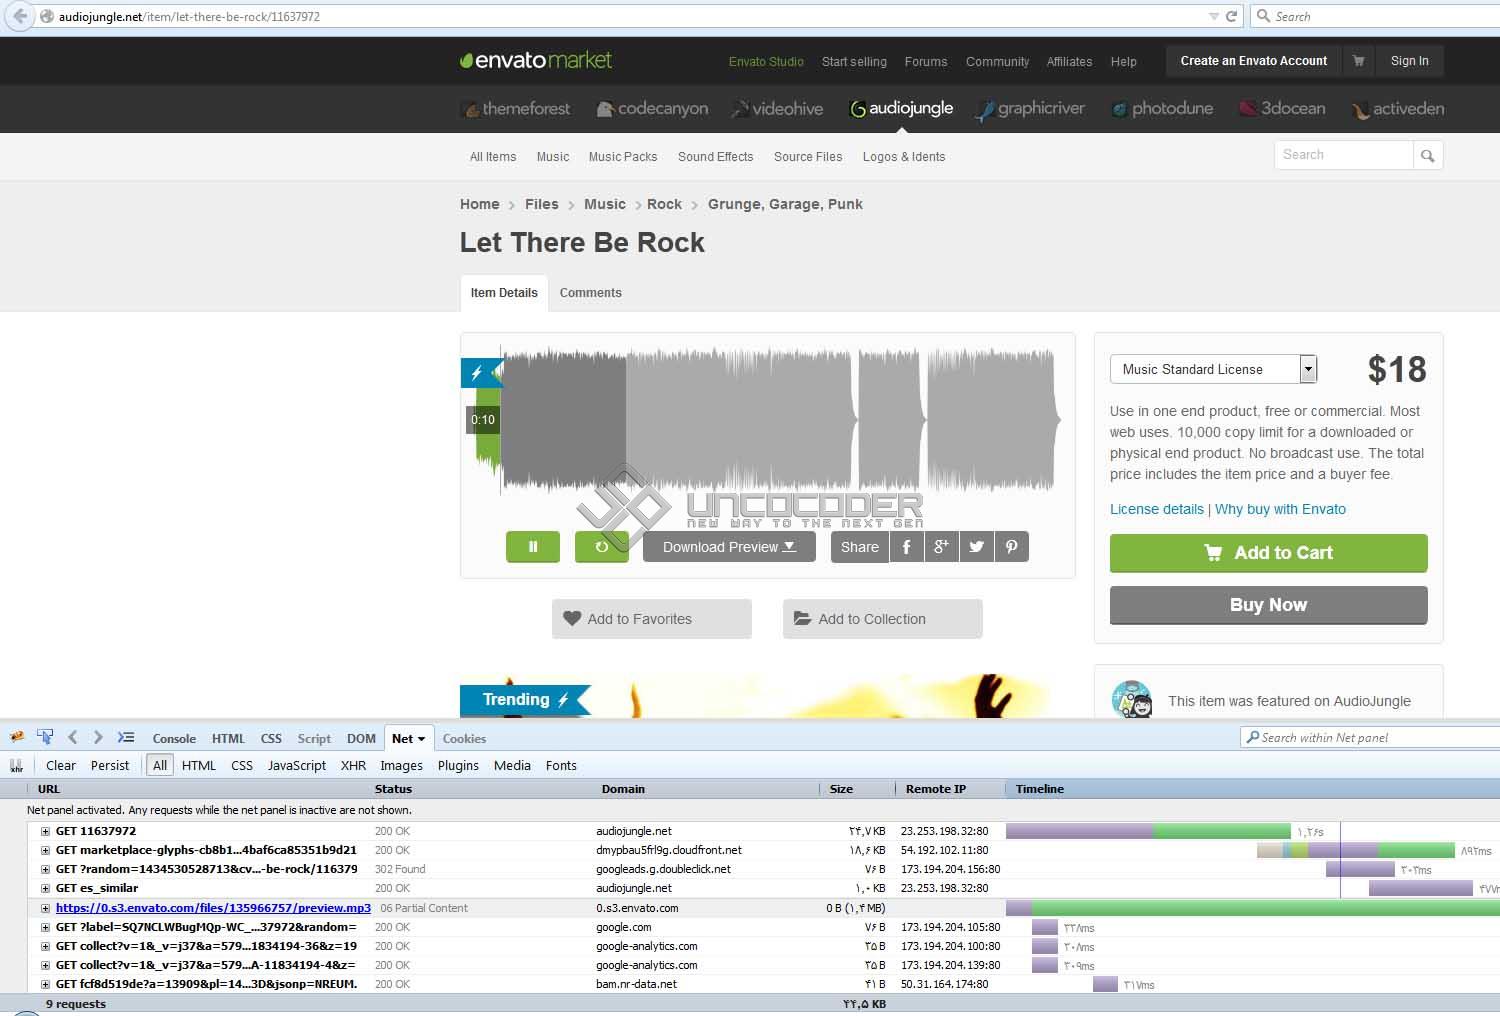Open the Download Preview dropdown
This screenshot has width=1500, height=1016.
point(729,547)
